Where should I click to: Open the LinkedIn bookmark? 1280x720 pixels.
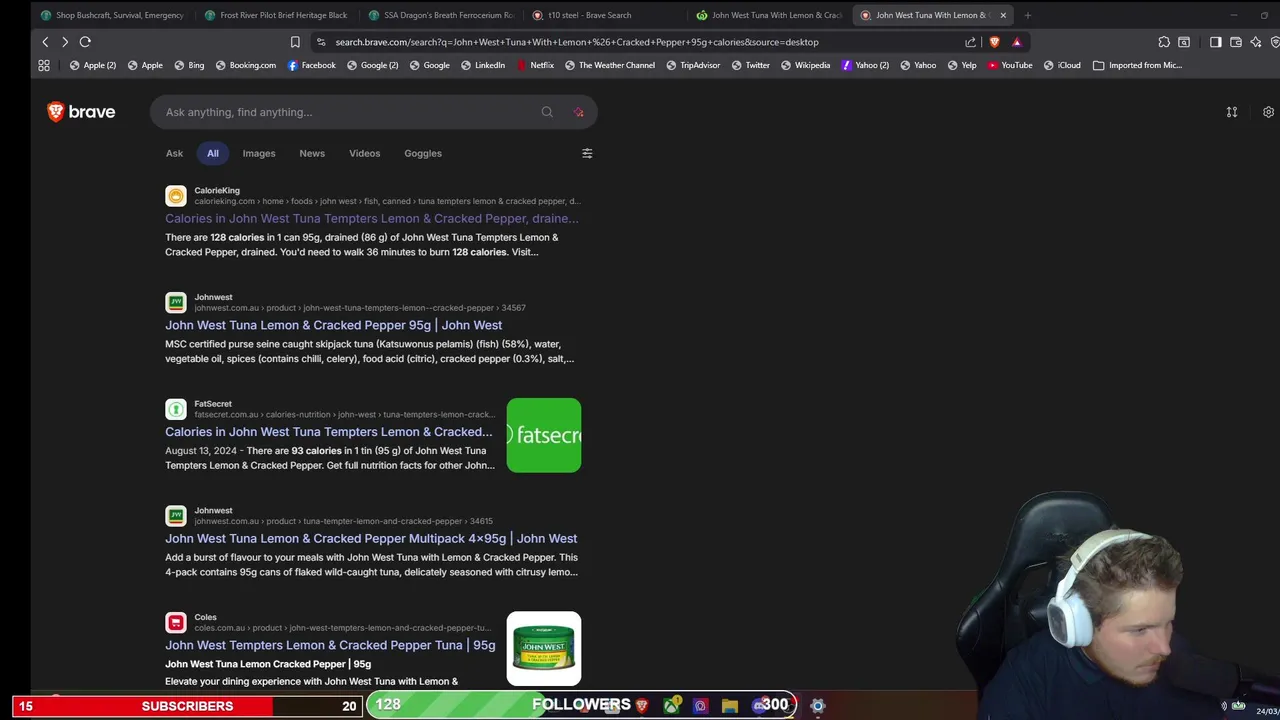click(x=482, y=65)
